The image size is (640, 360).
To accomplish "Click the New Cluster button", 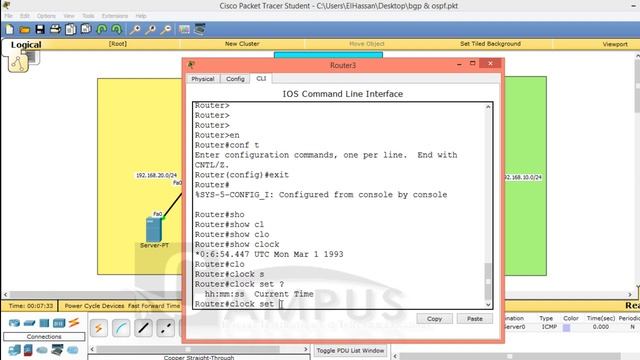I will pyautogui.click(x=242, y=44).
